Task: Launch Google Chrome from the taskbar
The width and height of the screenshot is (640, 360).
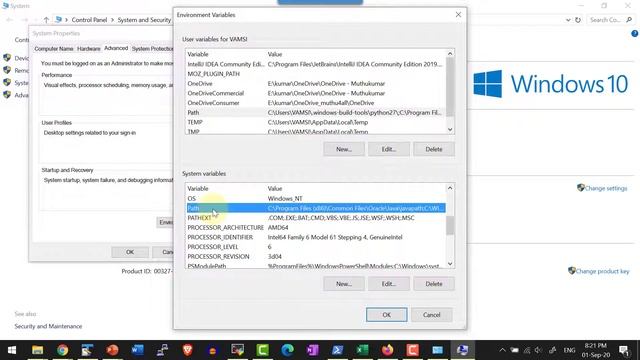Action: click(x=62, y=350)
